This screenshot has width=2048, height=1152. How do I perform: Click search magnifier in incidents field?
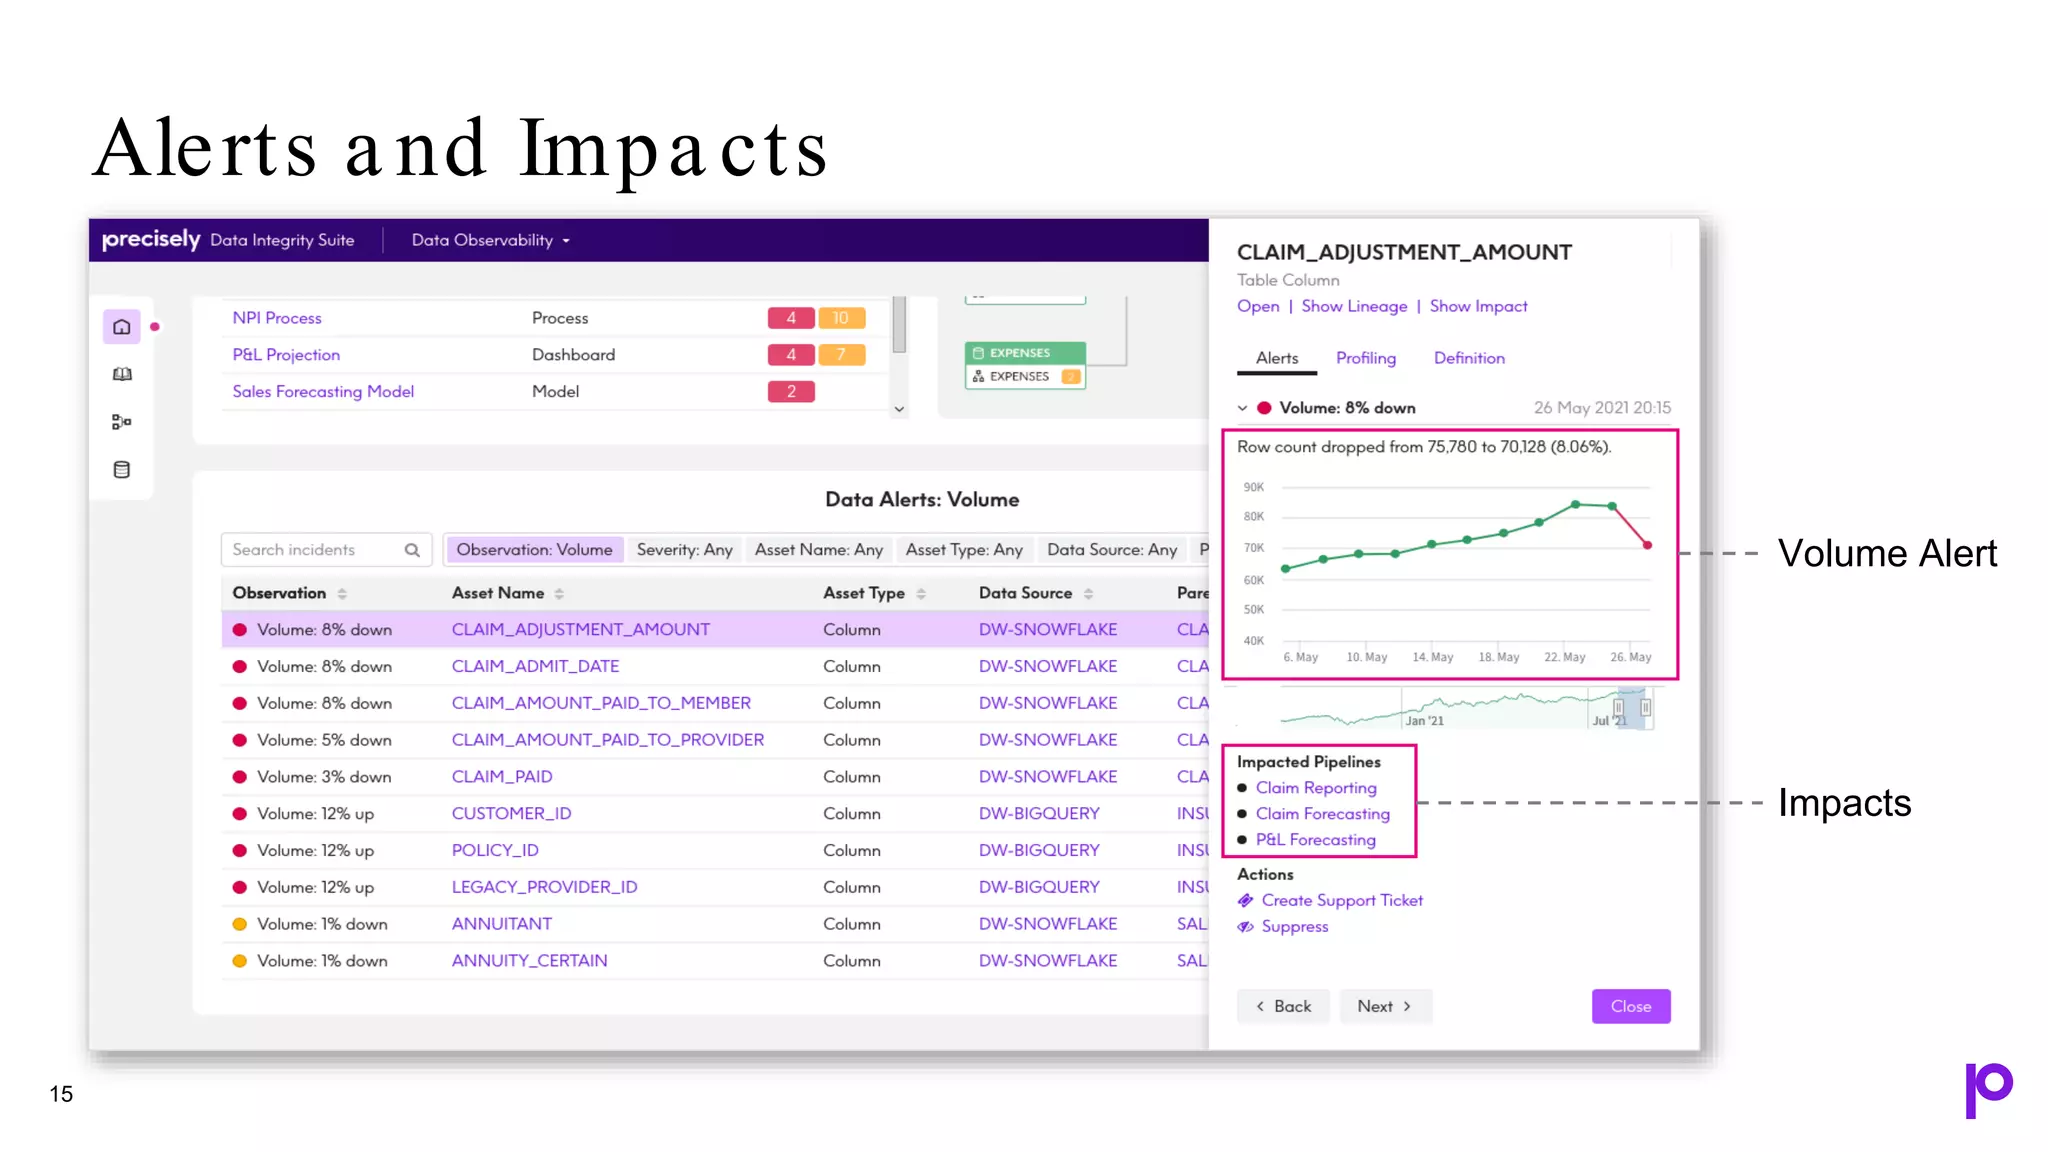412,550
